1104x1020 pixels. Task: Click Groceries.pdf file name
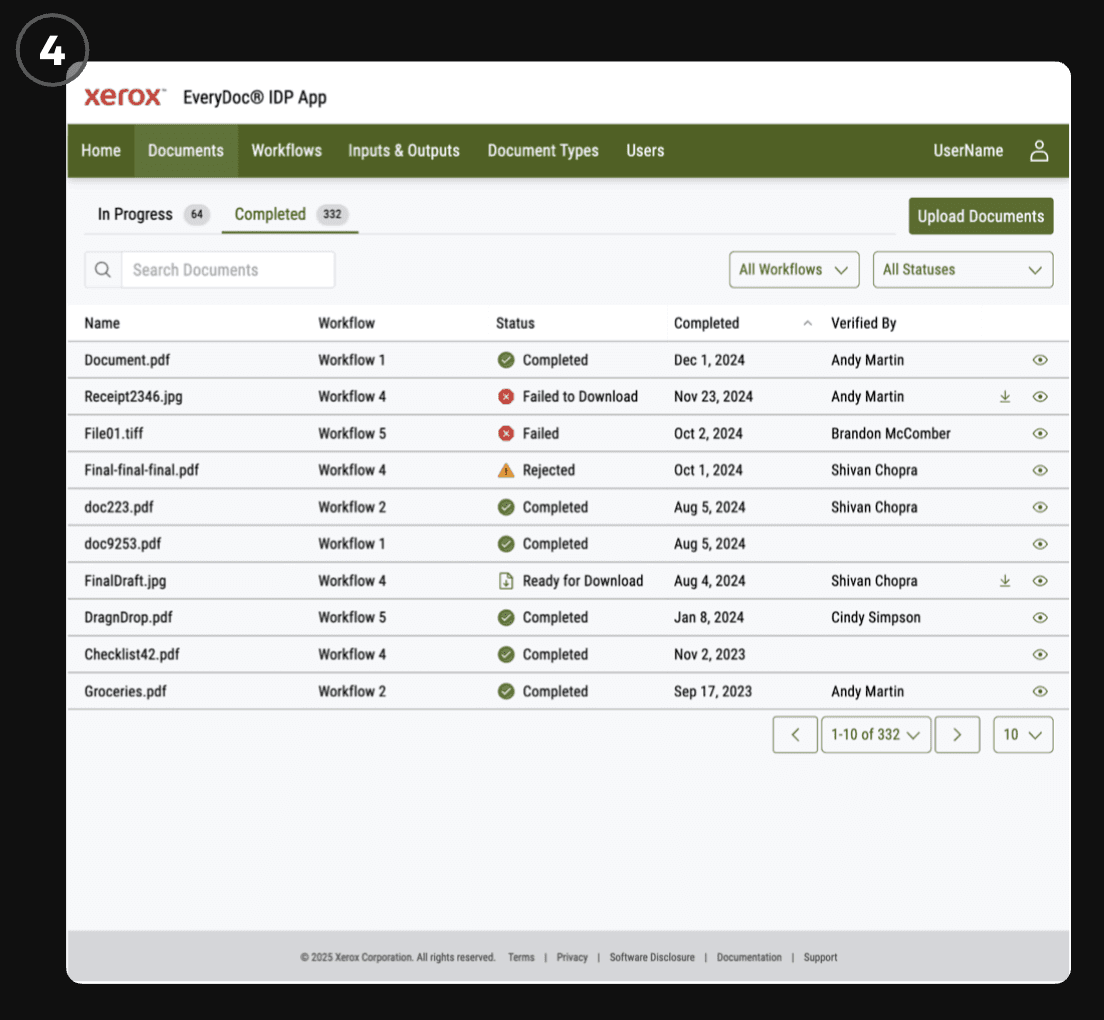click(125, 691)
